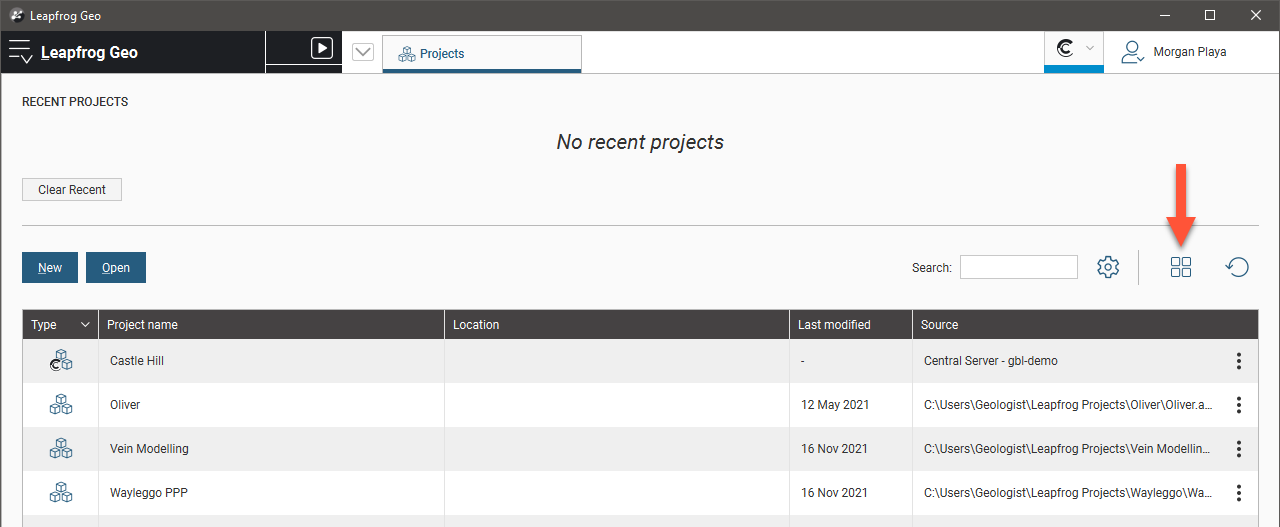Viewport: 1280px width, 527px height.
Task: Switch to thumbnail grid view
Action: pos(1181,267)
